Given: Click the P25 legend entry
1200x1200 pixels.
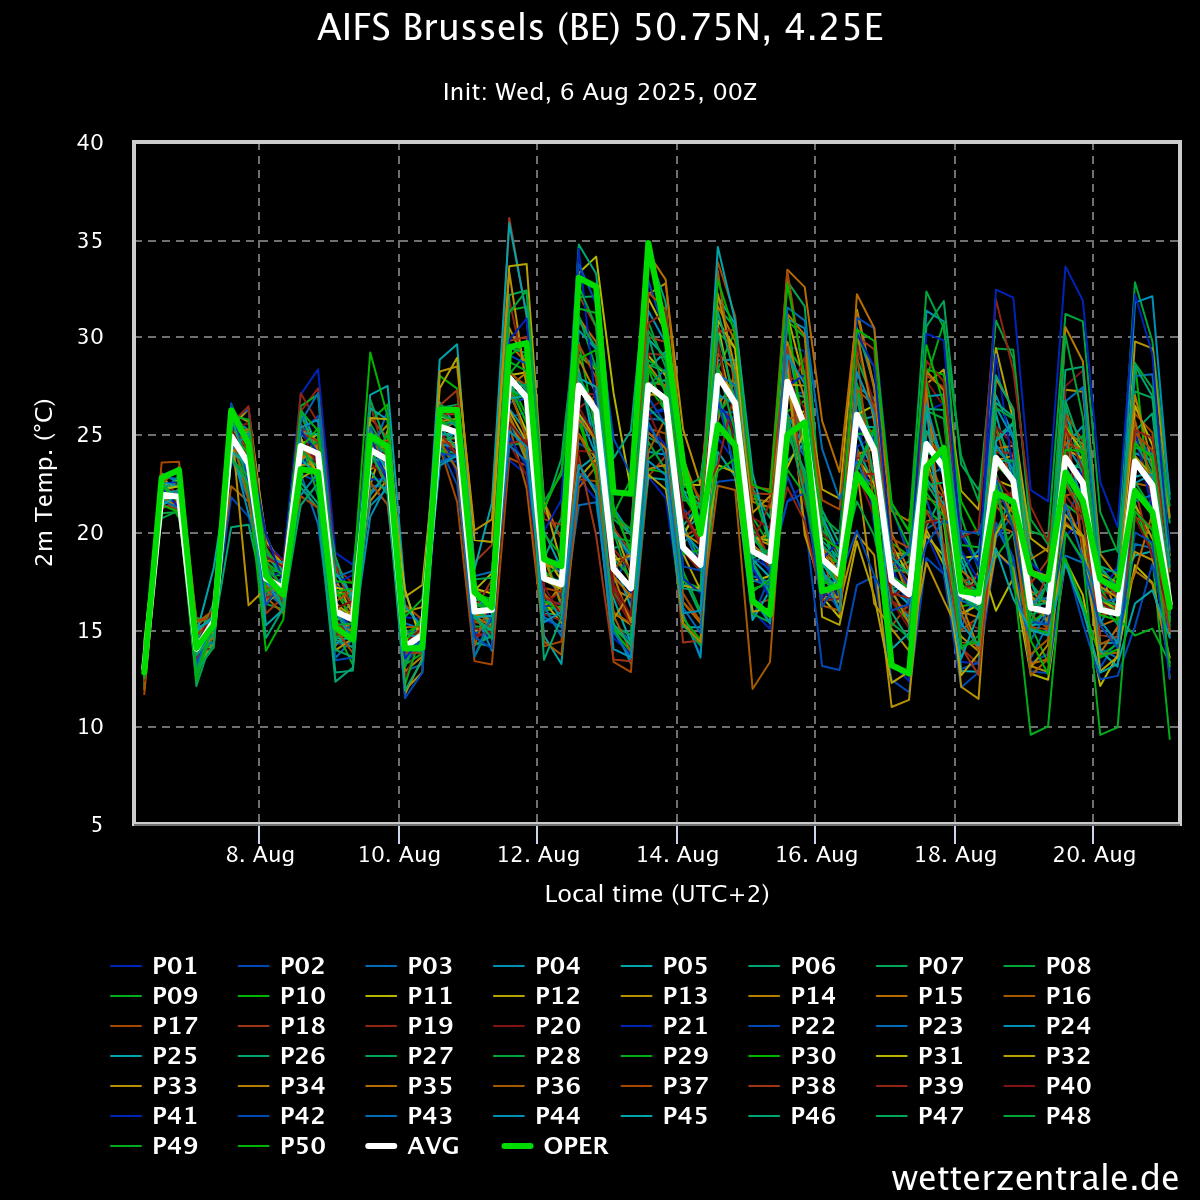Looking at the screenshot, I should click(154, 1056).
